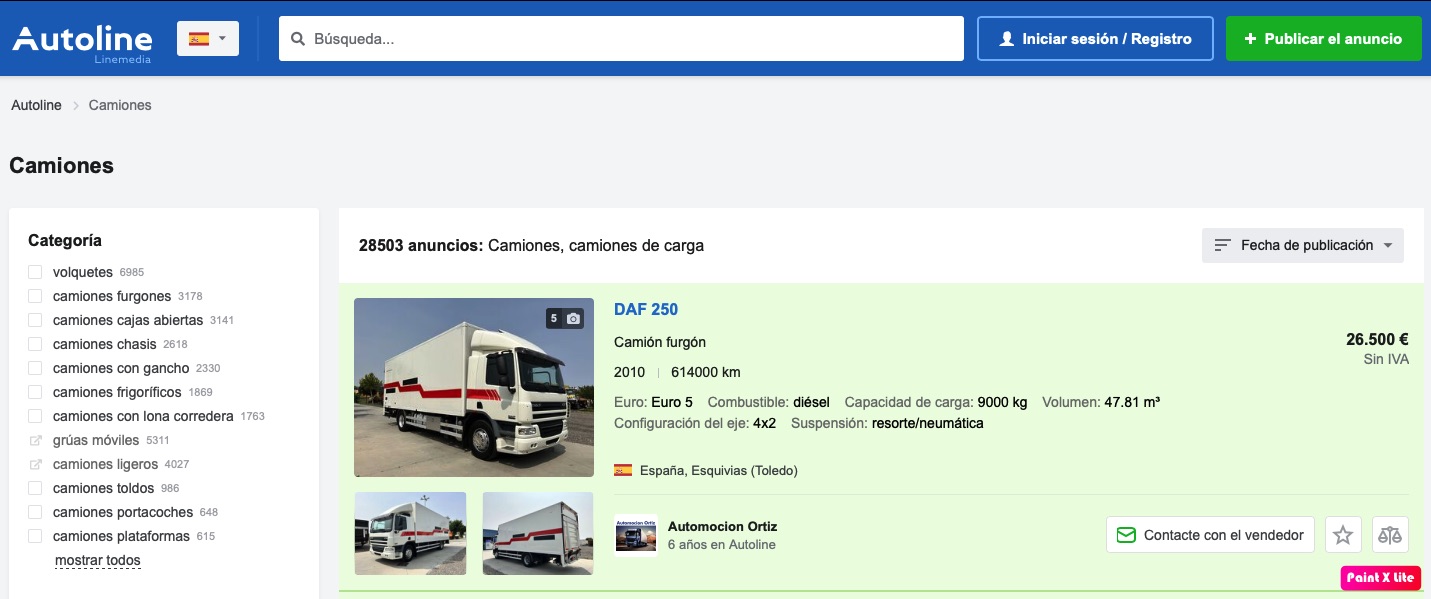Click the Categoría filter heading

click(x=65, y=240)
